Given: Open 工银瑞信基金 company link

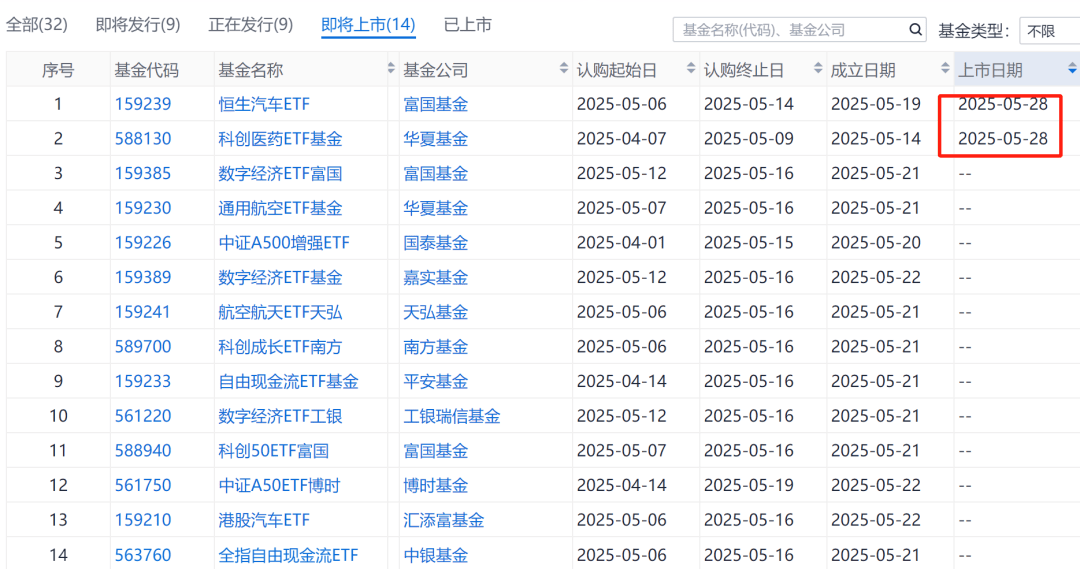Looking at the screenshot, I should click(x=452, y=416).
